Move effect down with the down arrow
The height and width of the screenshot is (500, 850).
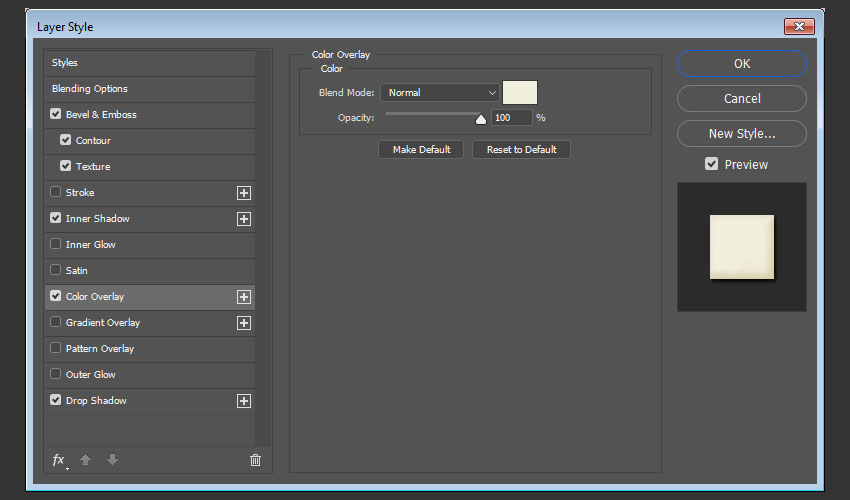[112, 460]
